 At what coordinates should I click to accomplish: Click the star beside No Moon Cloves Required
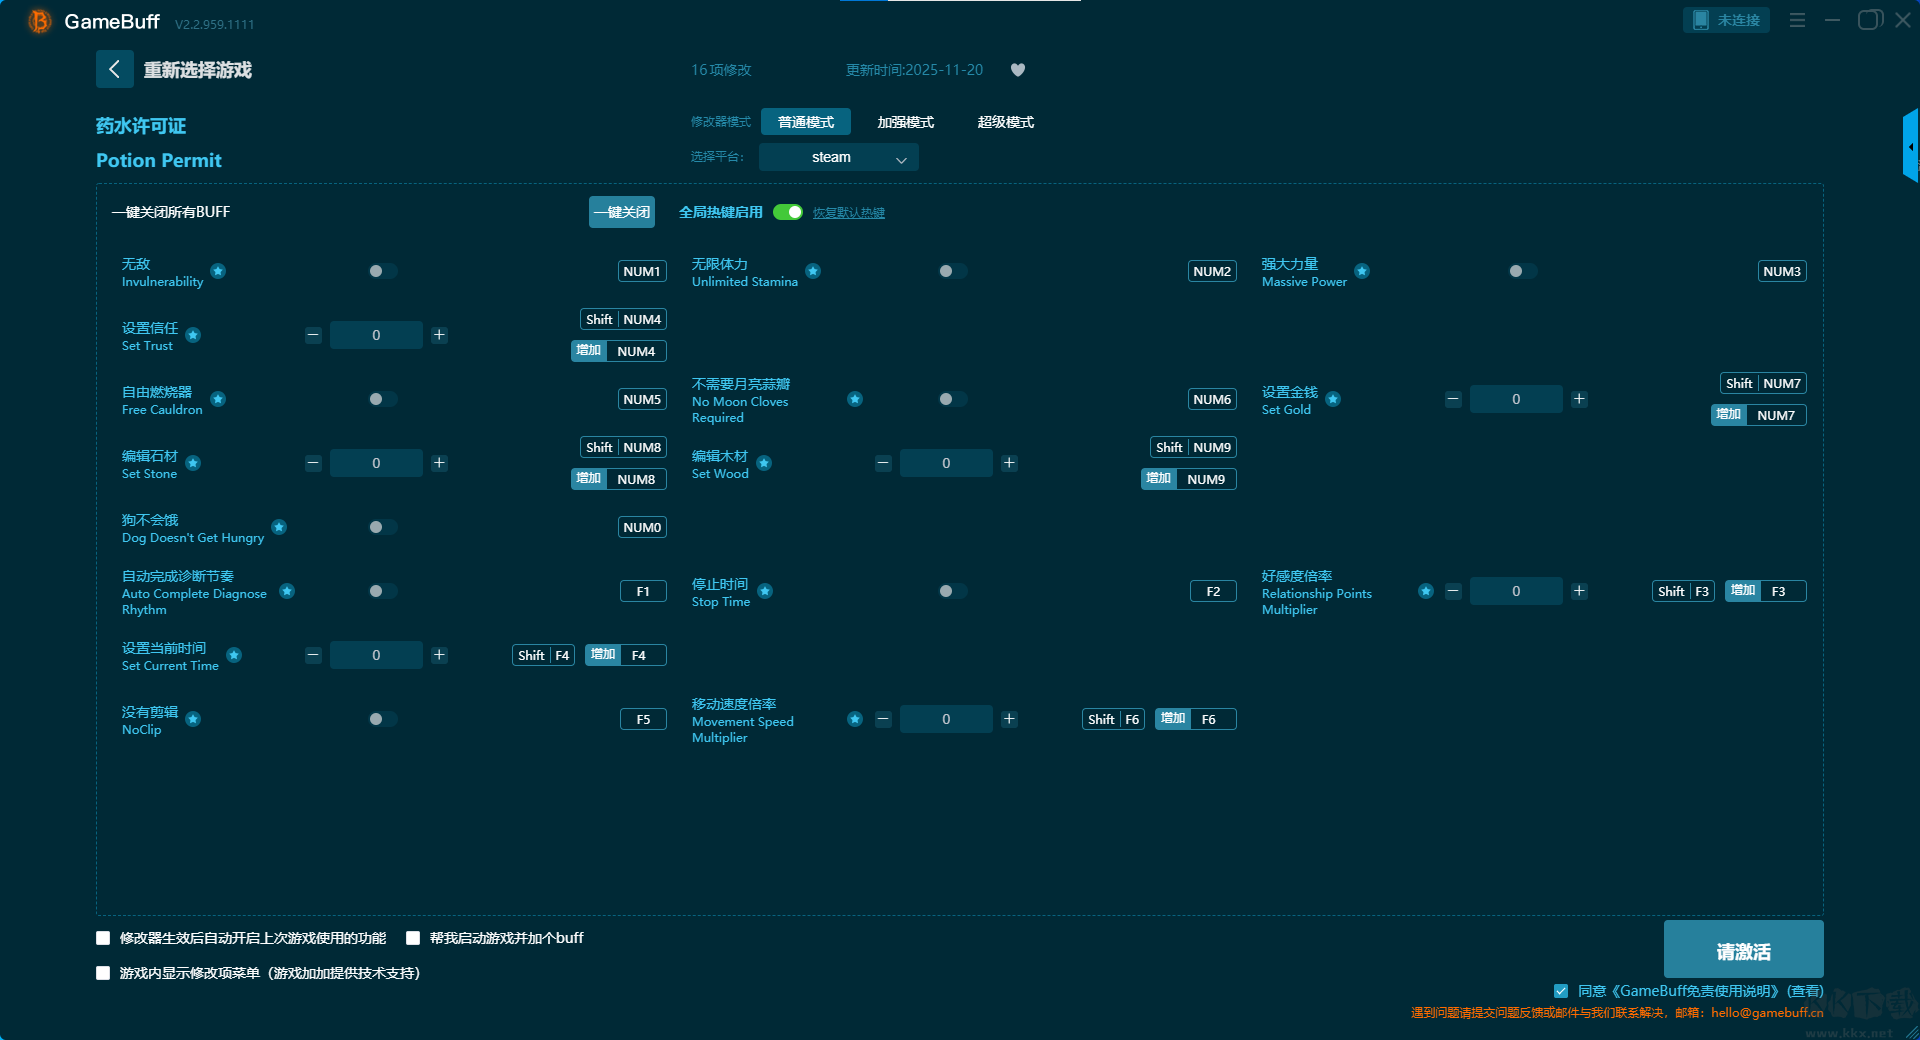(855, 399)
